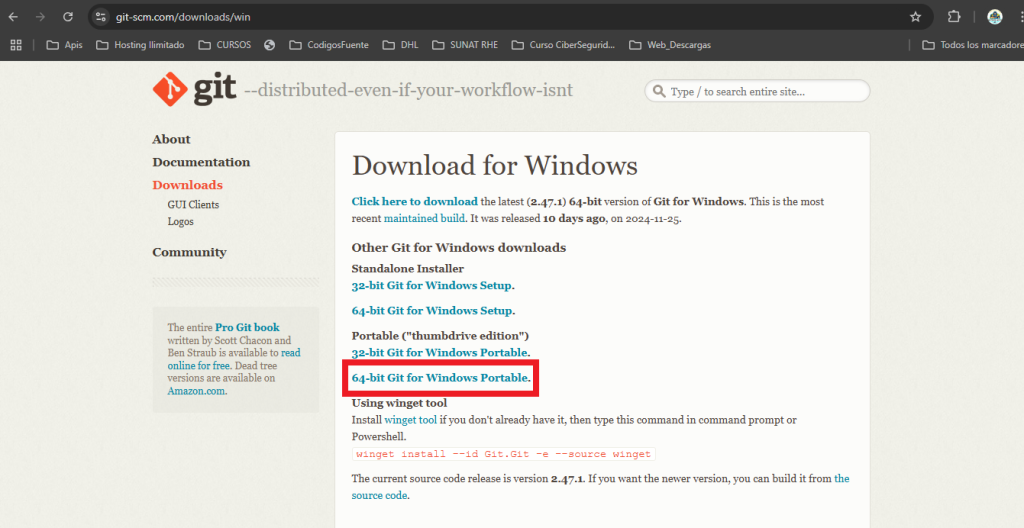1024x528 pixels.
Task: Open GUI Clients submenu item
Action: click(x=193, y=205)
